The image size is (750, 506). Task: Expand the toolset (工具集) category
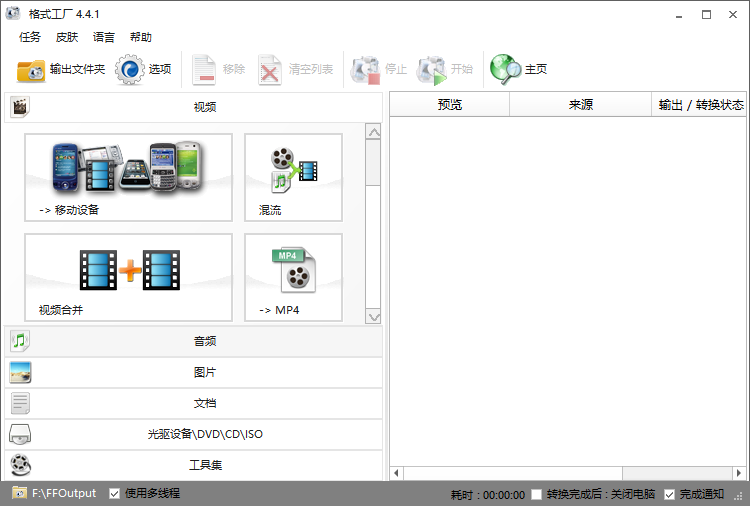click(x=204, y=465)
